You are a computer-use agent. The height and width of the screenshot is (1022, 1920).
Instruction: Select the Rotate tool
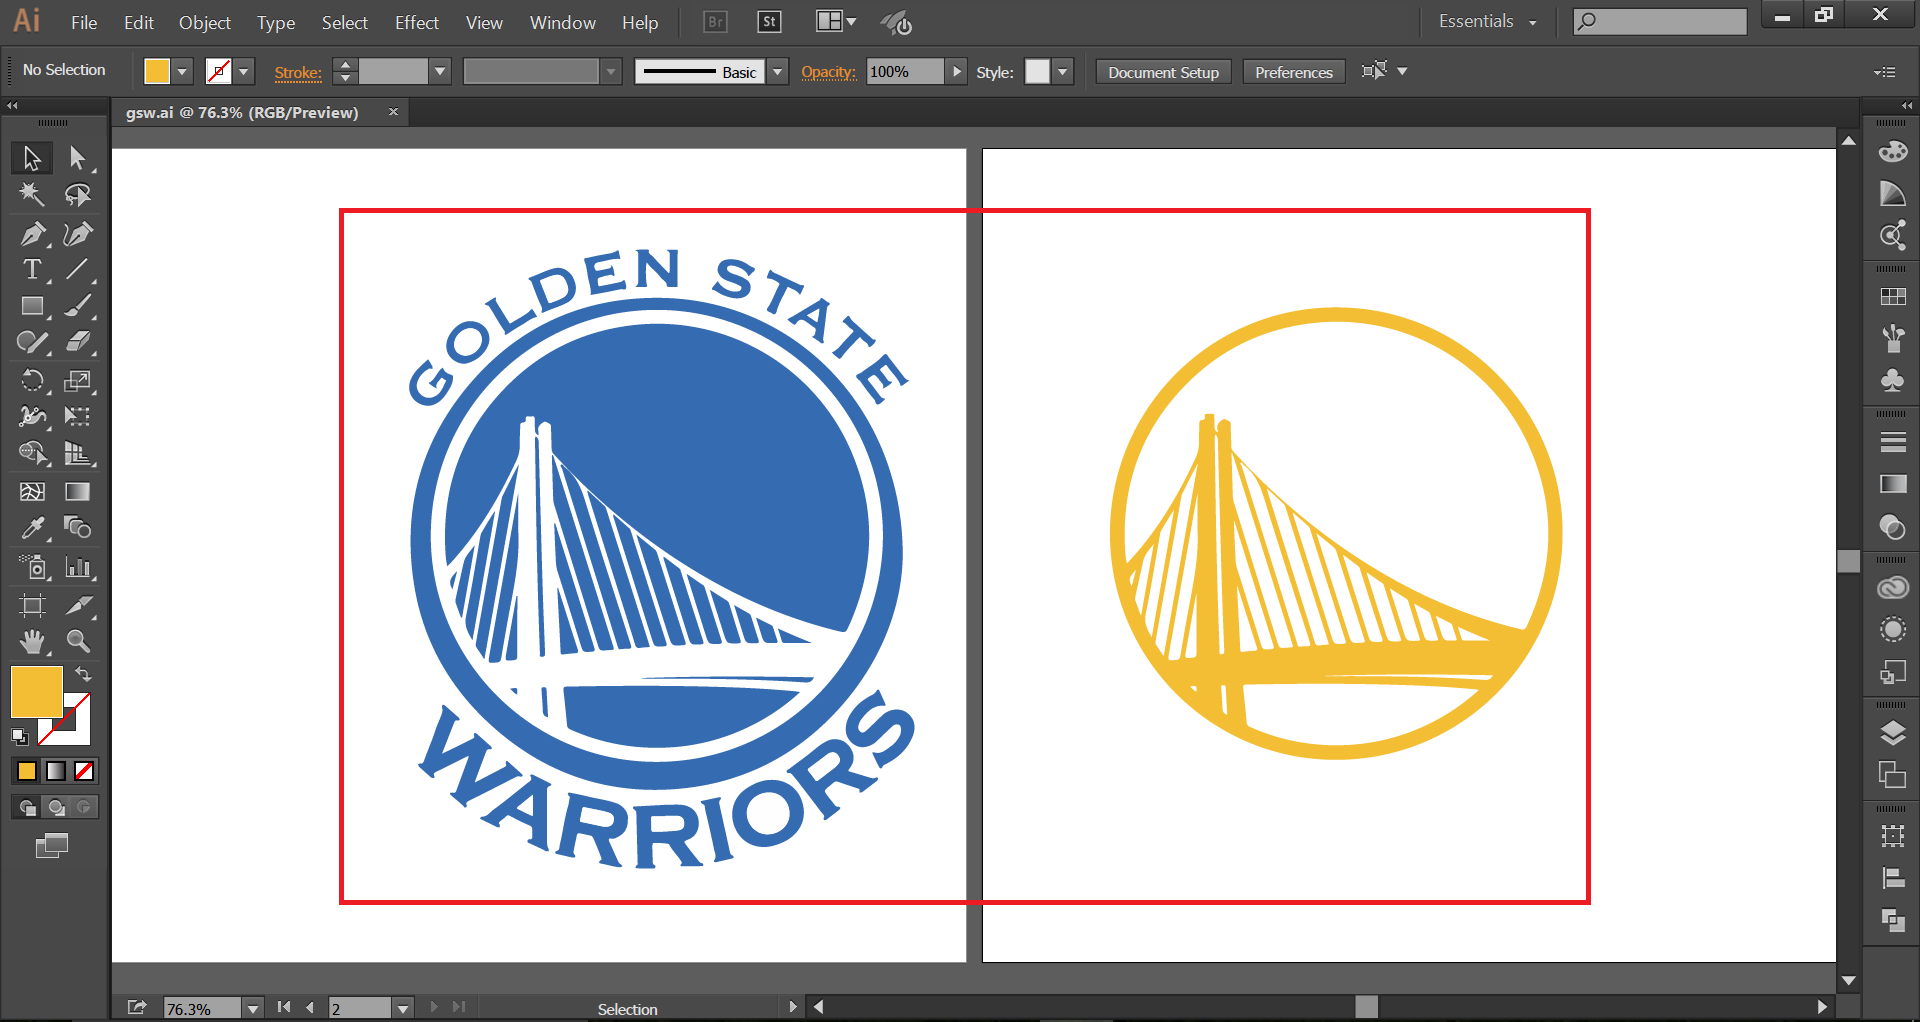32,380
